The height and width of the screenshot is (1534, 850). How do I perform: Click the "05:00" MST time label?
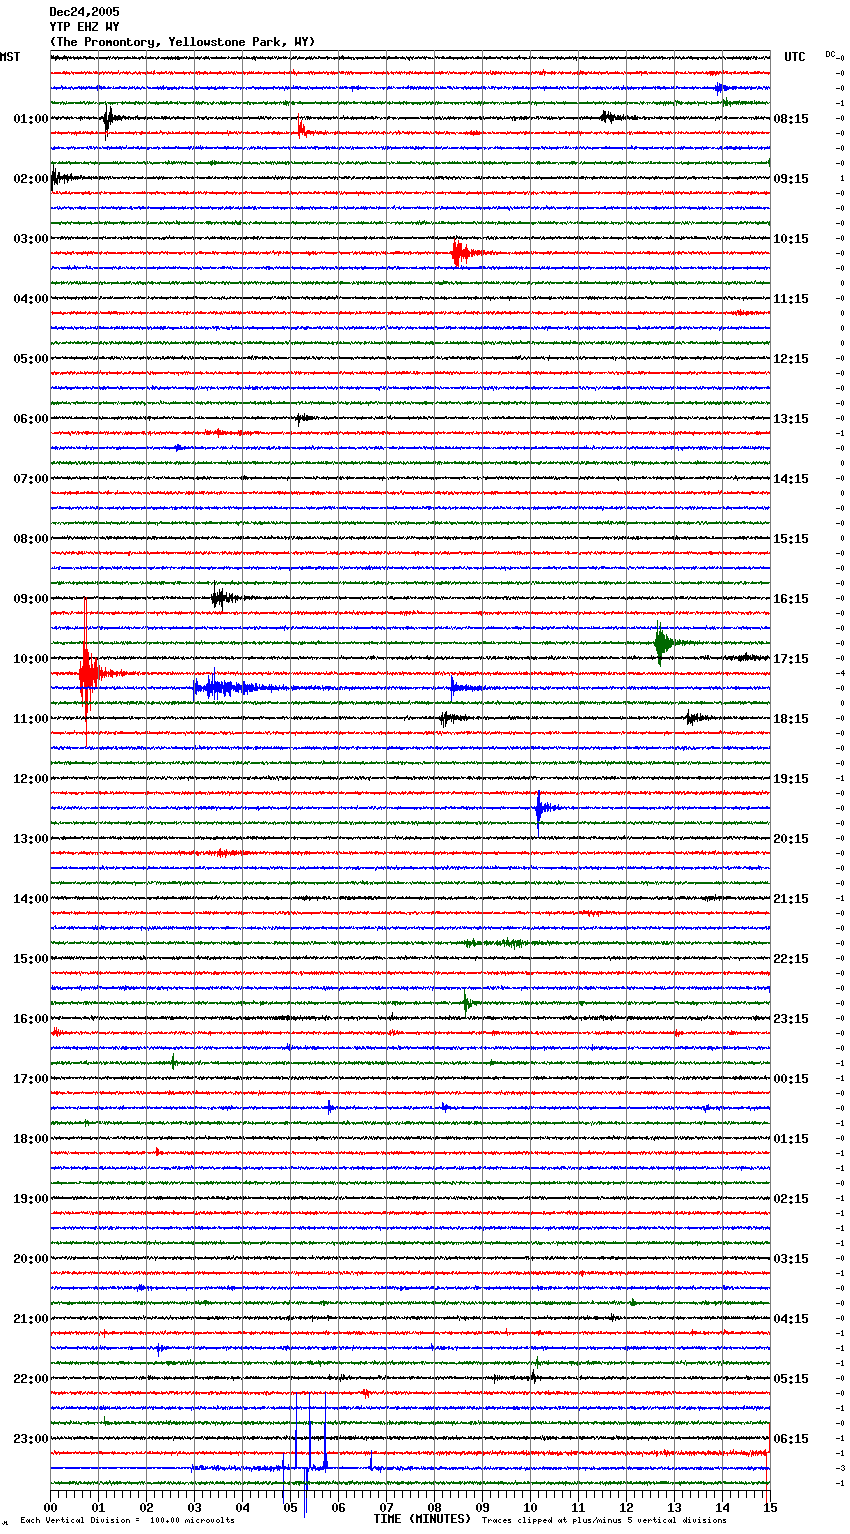pyautogui.click(x=30, y=359)
